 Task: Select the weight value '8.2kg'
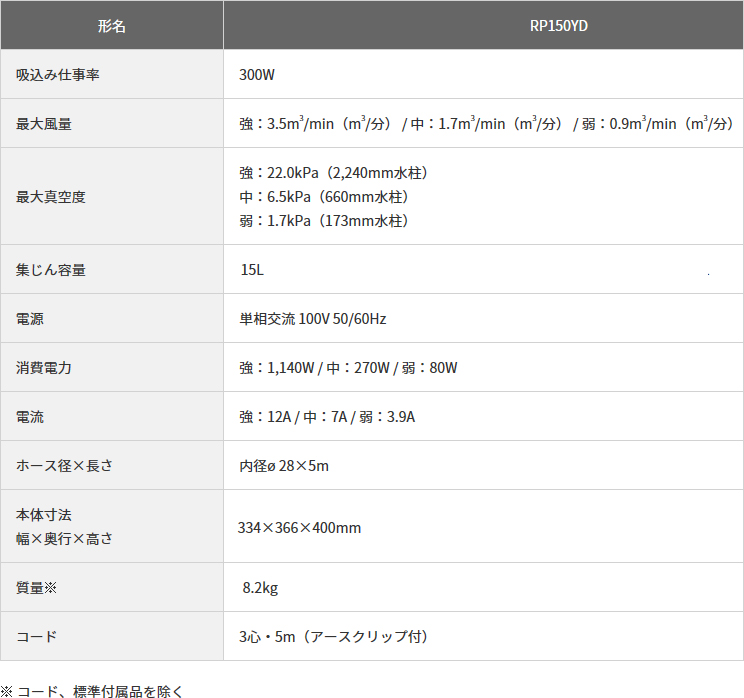point(260,588)
